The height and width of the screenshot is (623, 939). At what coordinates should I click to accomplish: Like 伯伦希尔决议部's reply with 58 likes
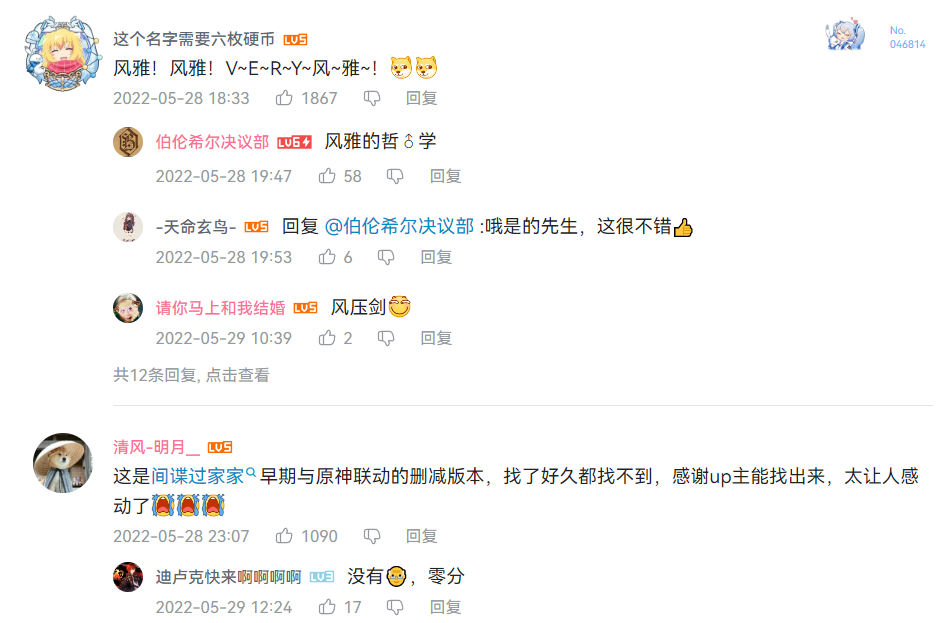[327, 176]
